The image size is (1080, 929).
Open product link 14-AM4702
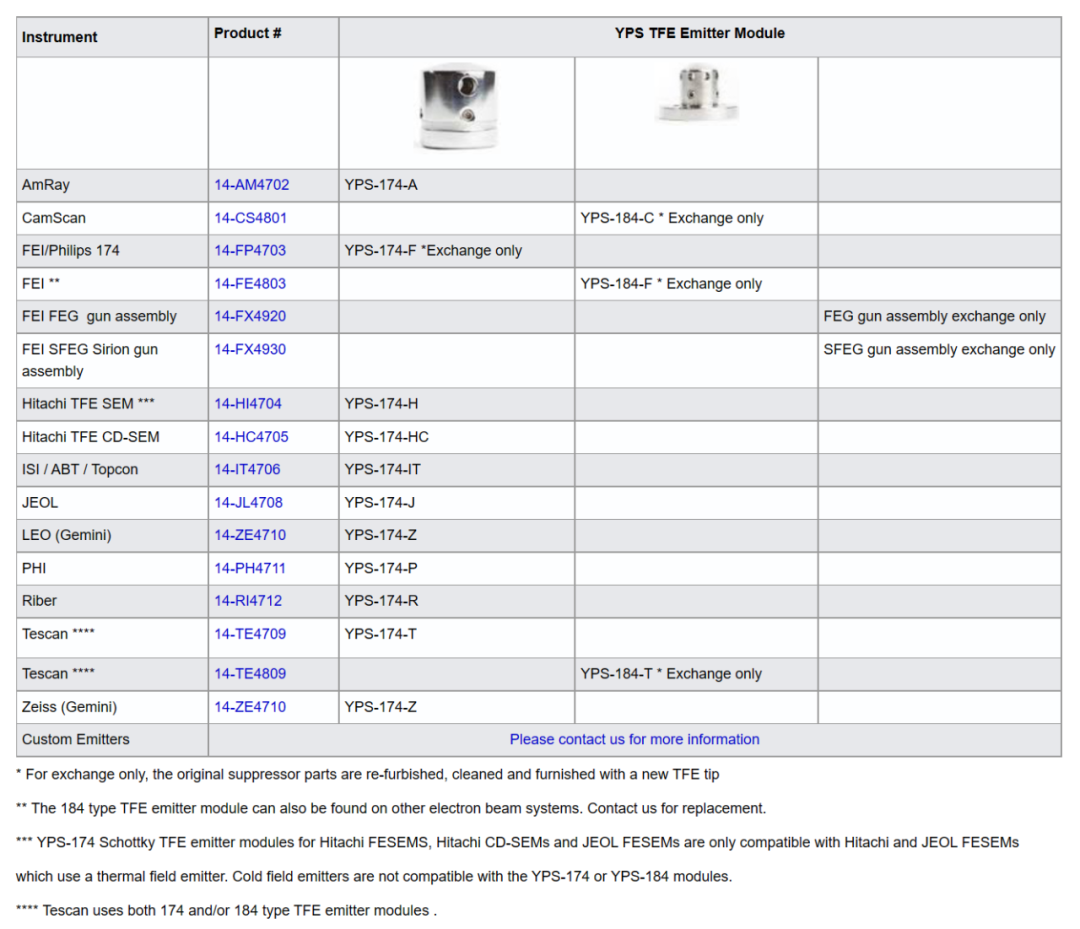(251, 185)
